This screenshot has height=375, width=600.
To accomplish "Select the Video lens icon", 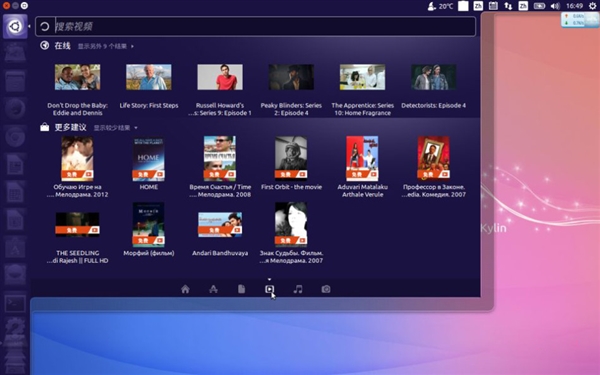I will click(269, 289).
